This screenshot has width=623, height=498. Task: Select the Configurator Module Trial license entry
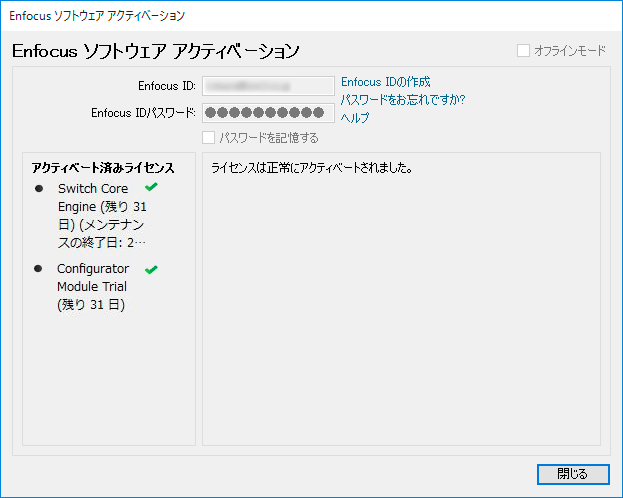pyautogui.click(x=93, y=287)
